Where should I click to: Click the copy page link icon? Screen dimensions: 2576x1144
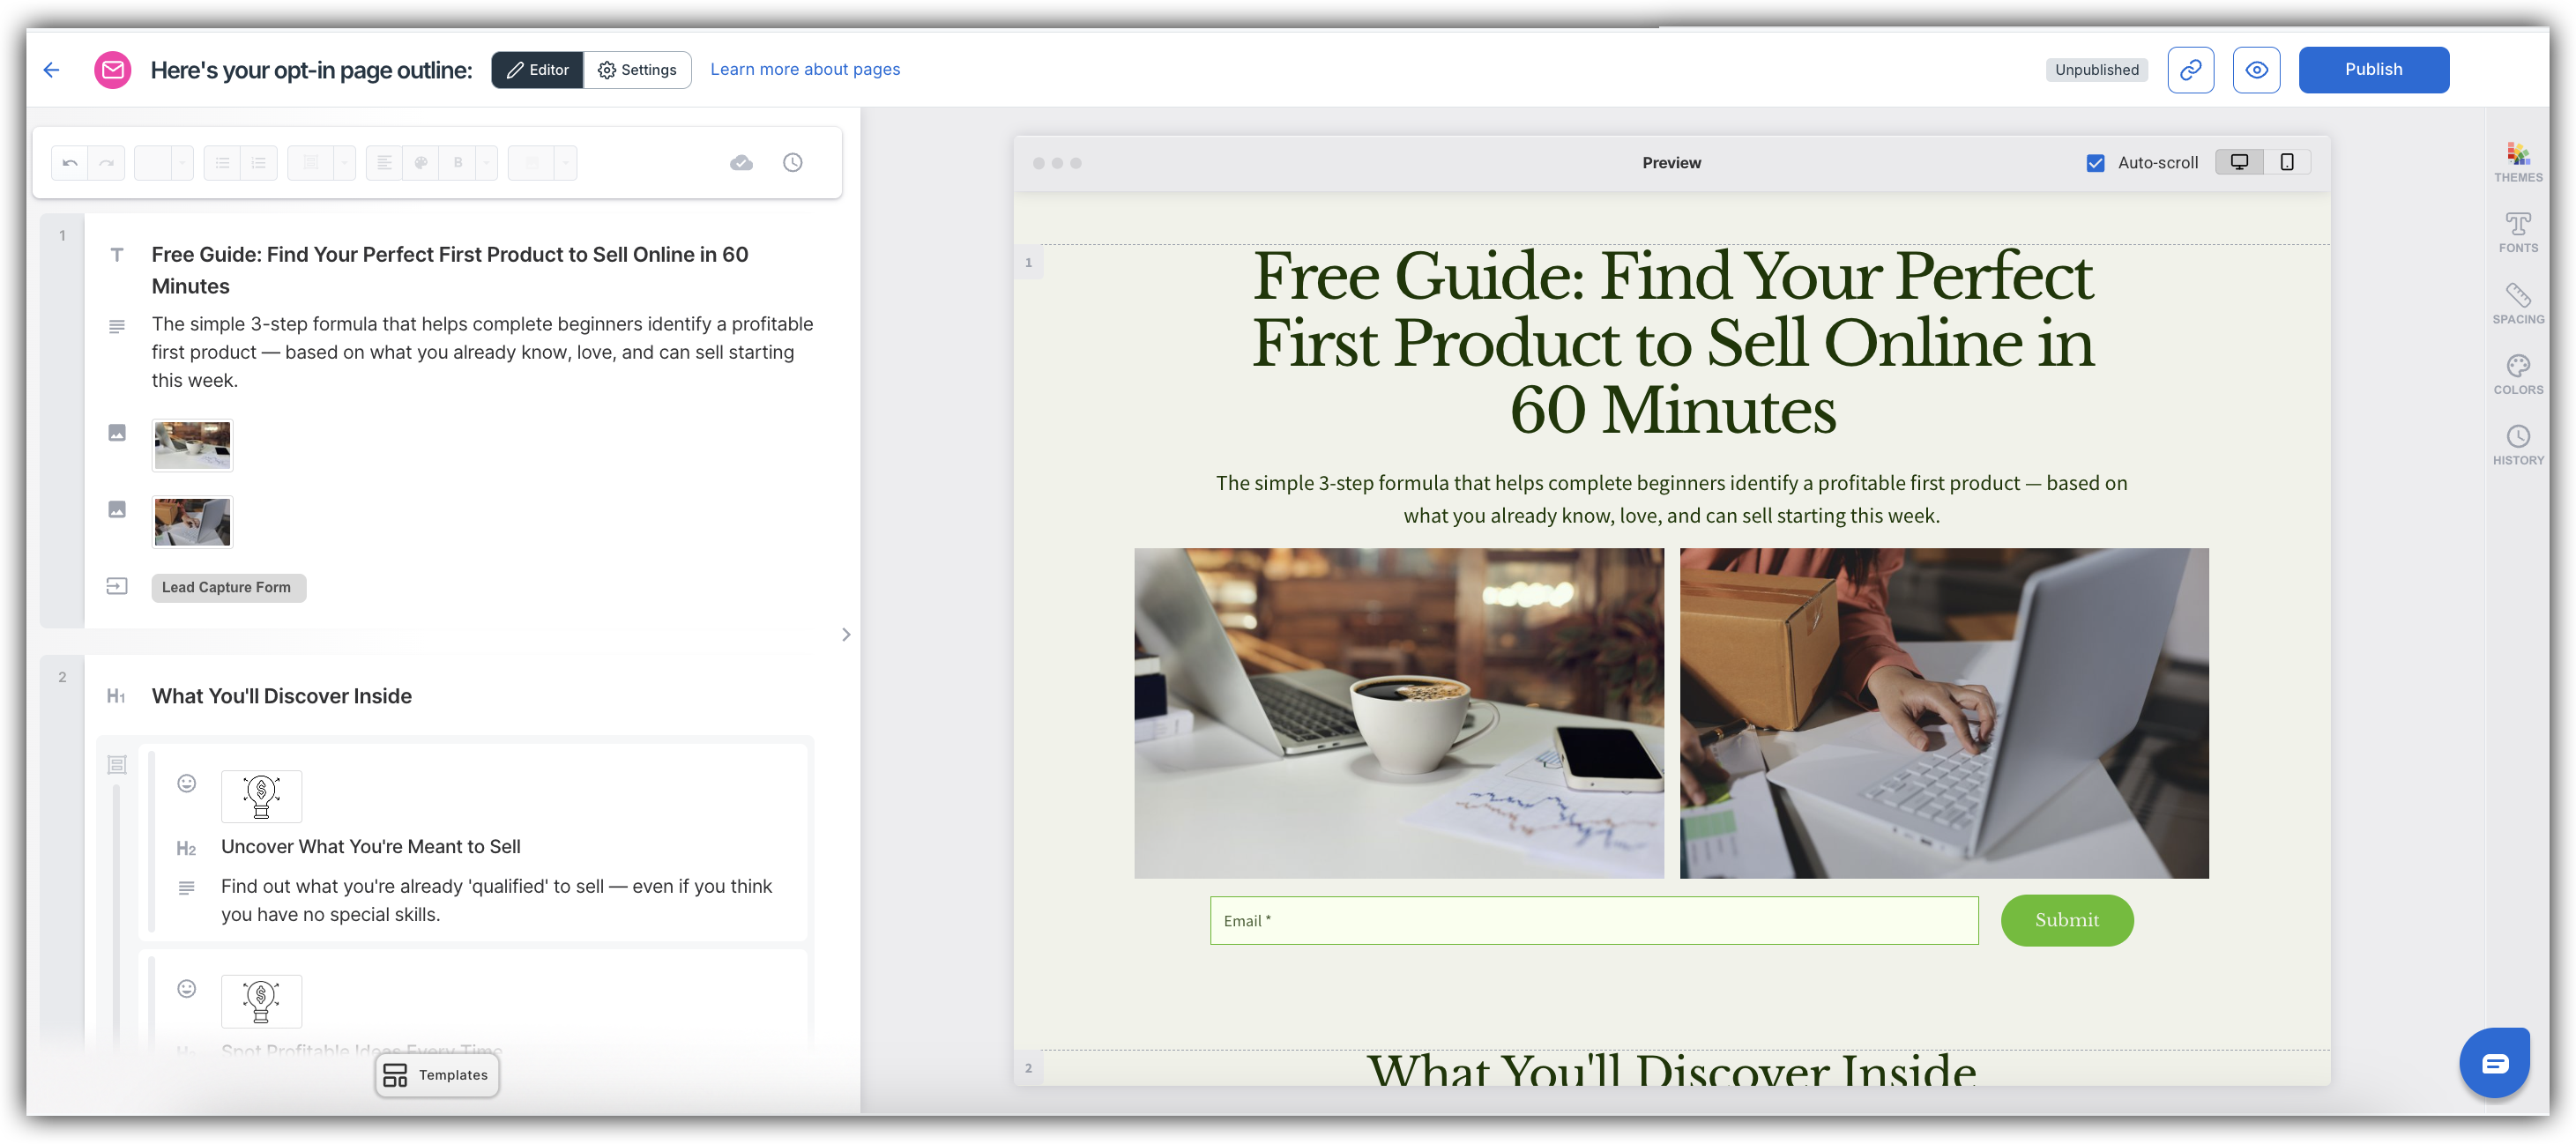click(x=2190, y=70)
